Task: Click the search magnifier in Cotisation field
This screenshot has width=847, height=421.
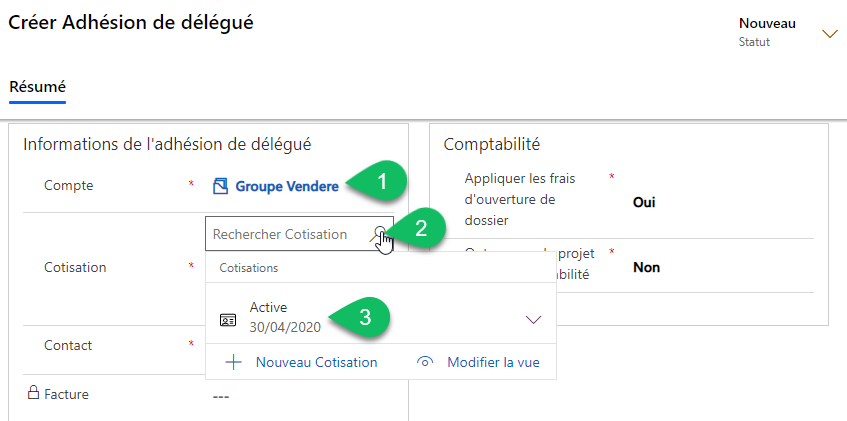Action: pos(380,233)
